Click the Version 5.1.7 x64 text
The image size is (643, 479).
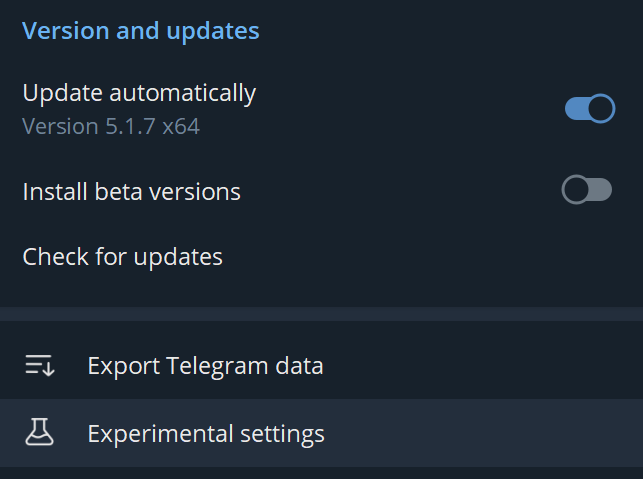tap(111, 127)
